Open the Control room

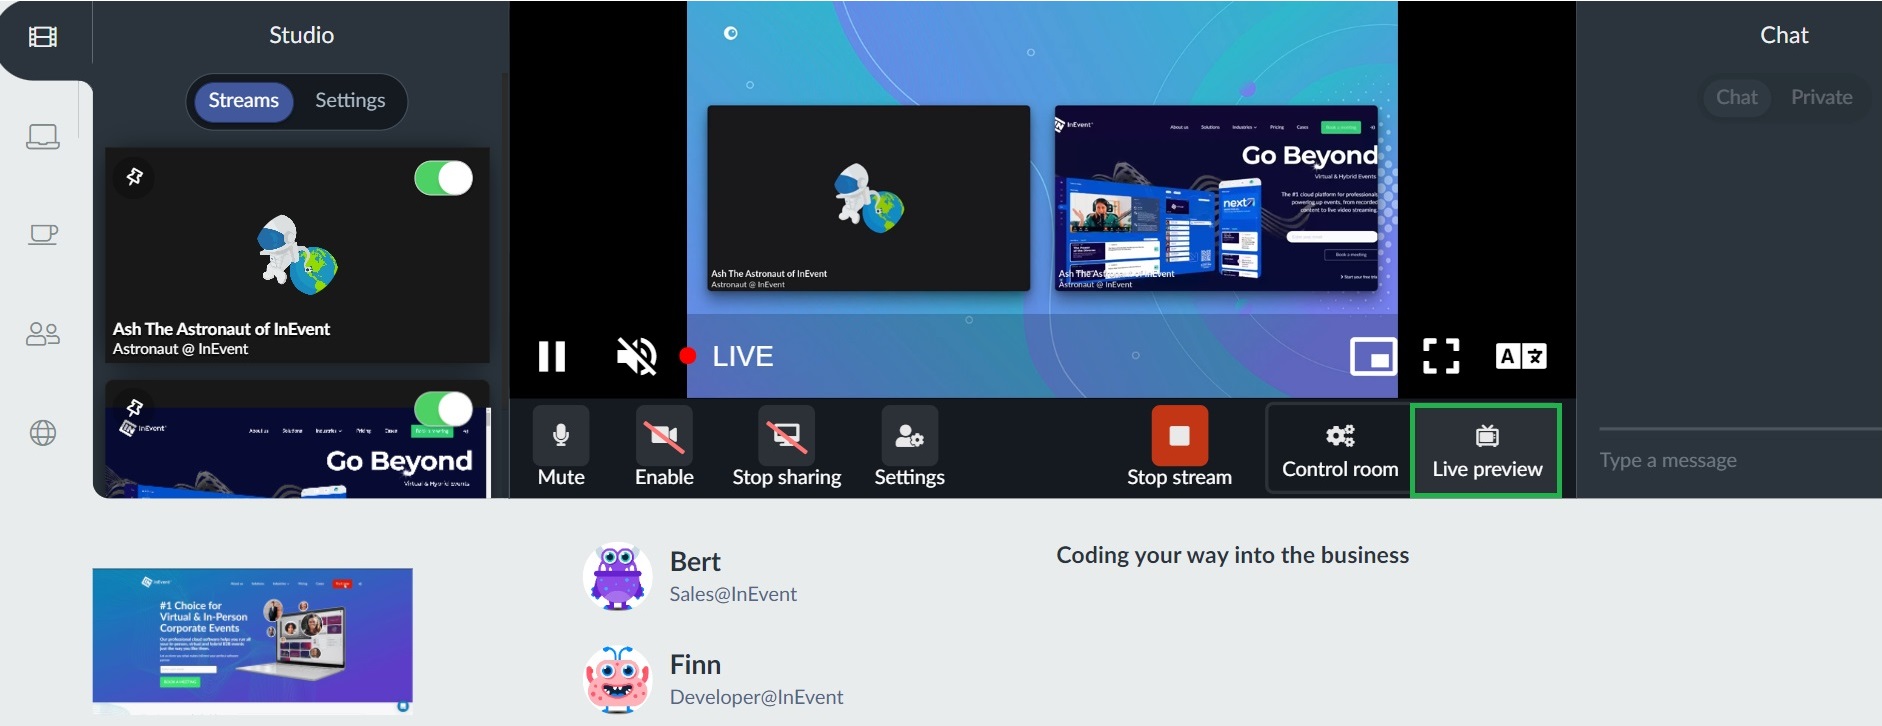1340,449
